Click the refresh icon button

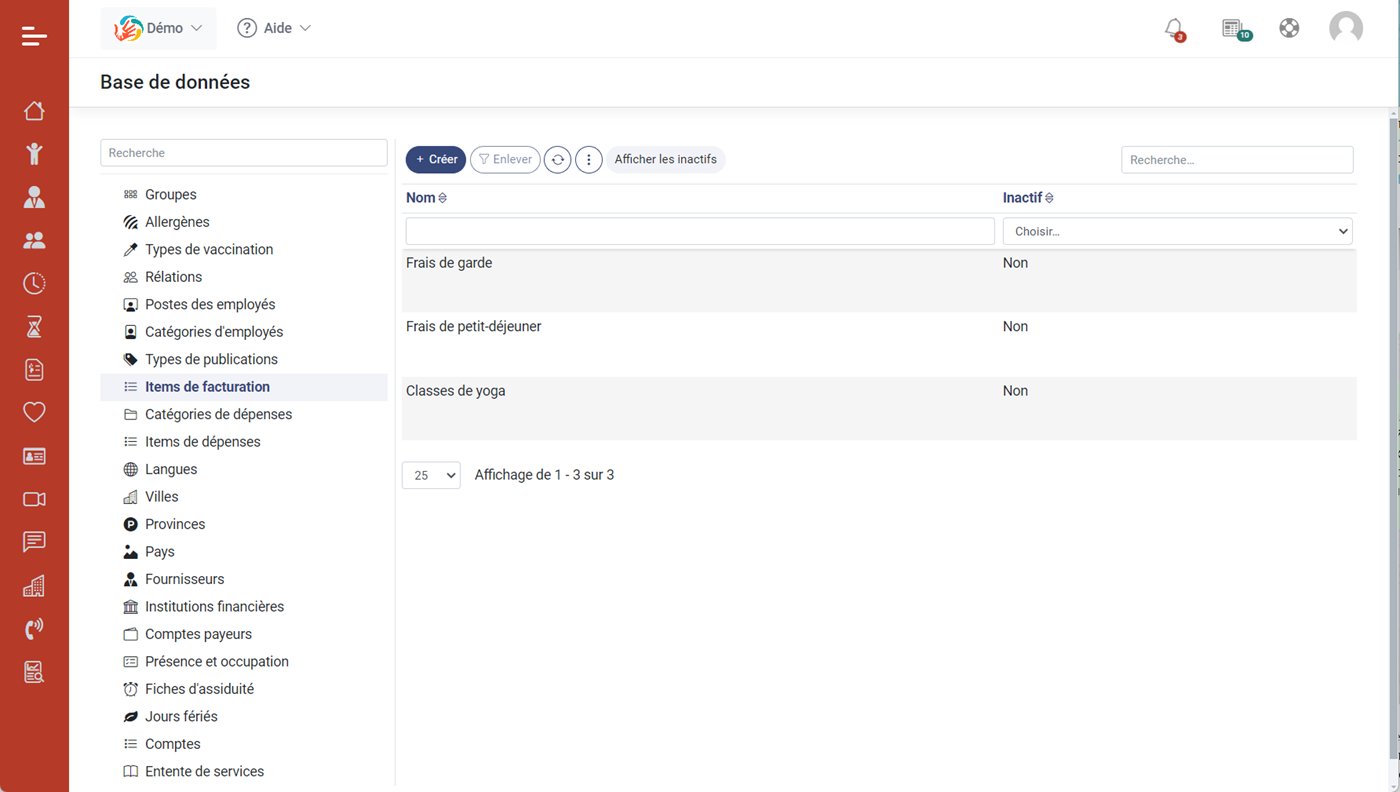[558, 160]
